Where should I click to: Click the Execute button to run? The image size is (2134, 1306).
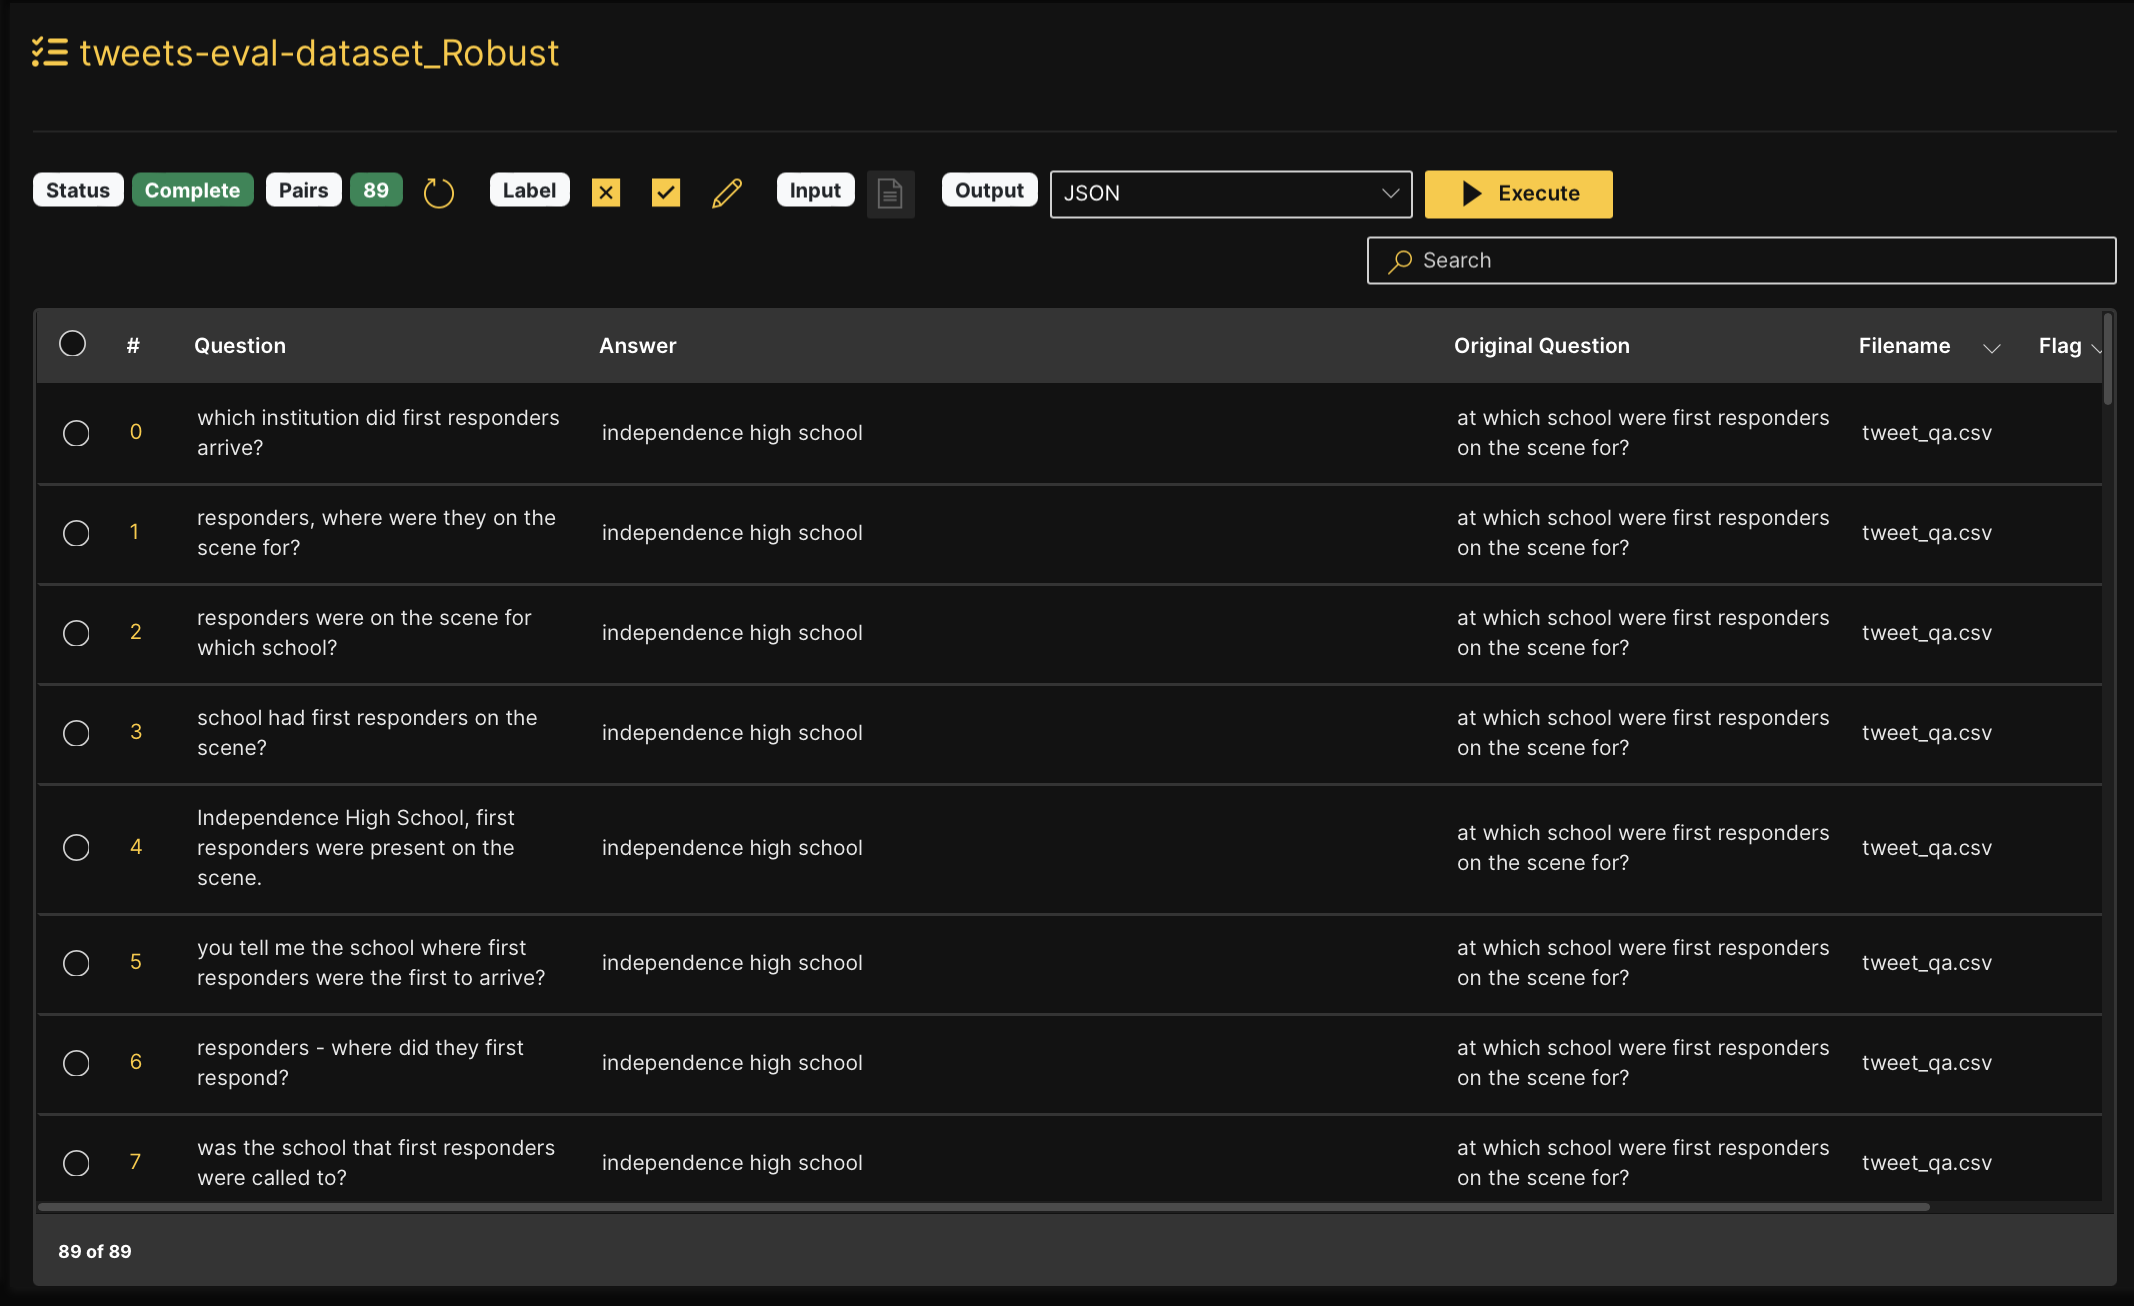(x=1518, y=192)
